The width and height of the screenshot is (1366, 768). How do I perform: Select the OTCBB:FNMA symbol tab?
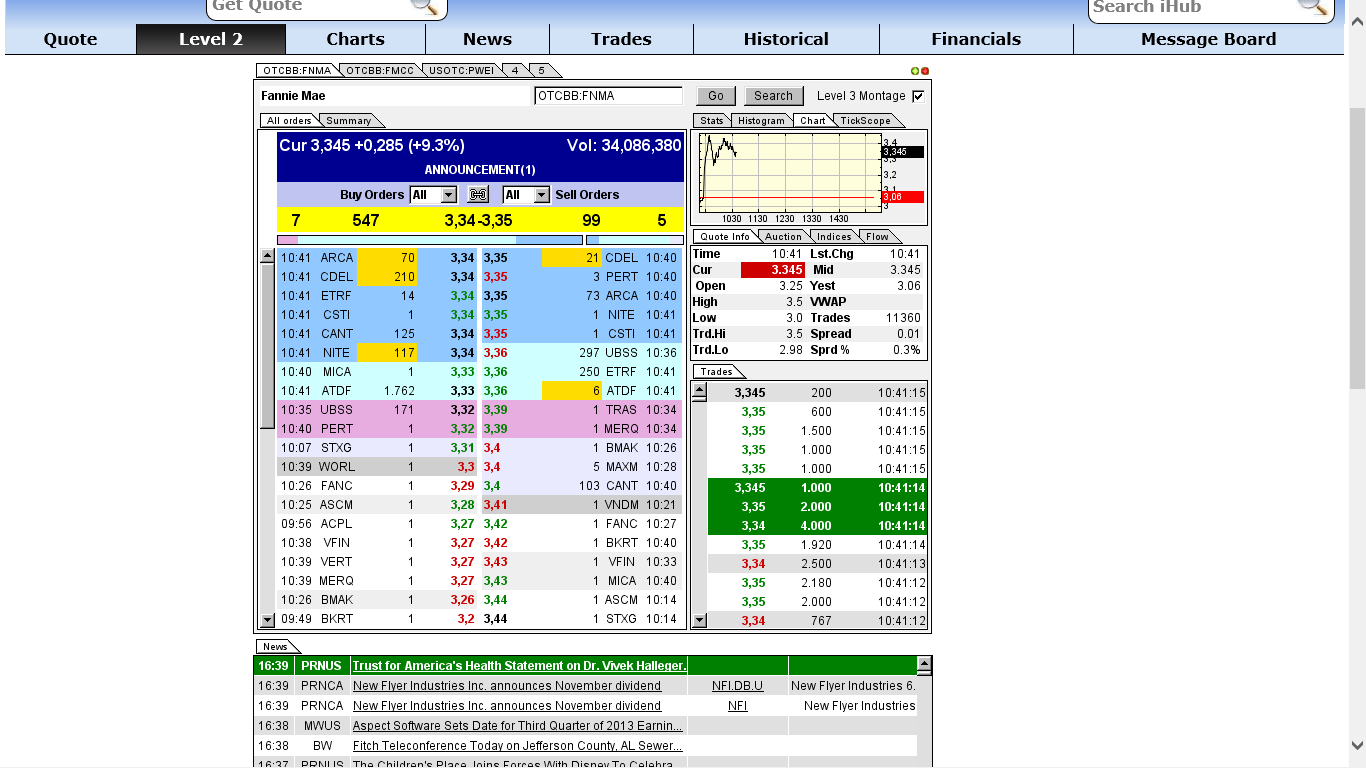tap(297, 70)
